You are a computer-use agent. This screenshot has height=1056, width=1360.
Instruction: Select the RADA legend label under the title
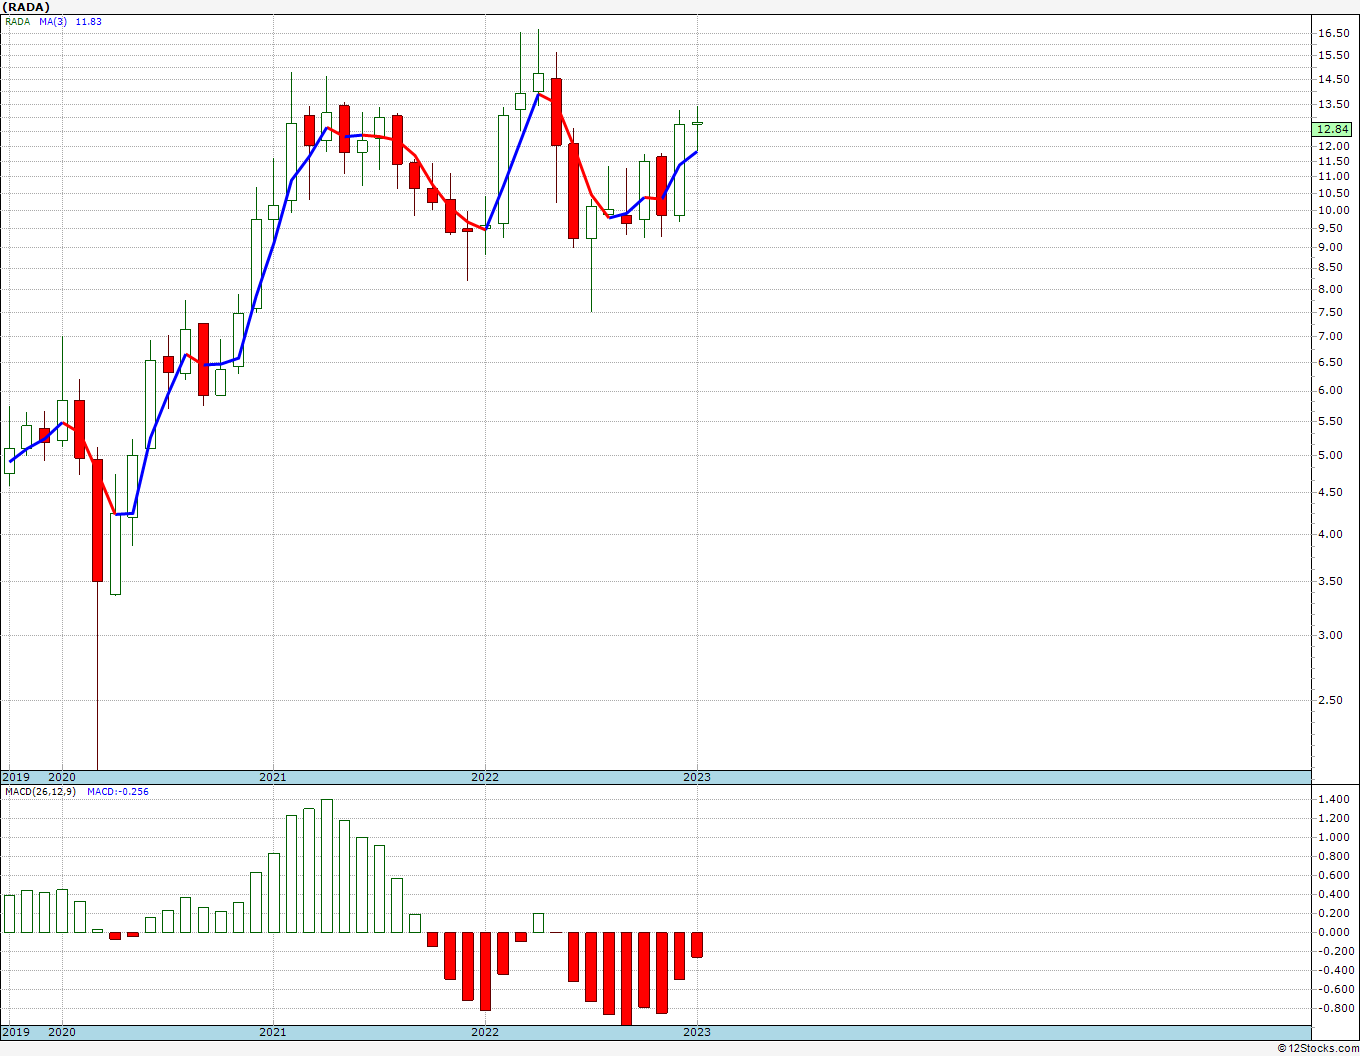coord(17,21)
